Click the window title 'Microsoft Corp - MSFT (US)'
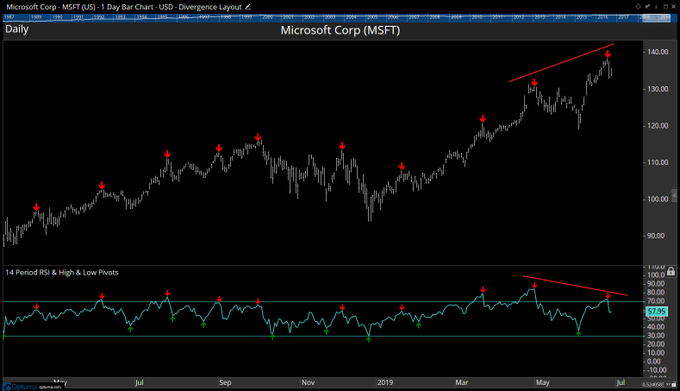 pos(51,7)
